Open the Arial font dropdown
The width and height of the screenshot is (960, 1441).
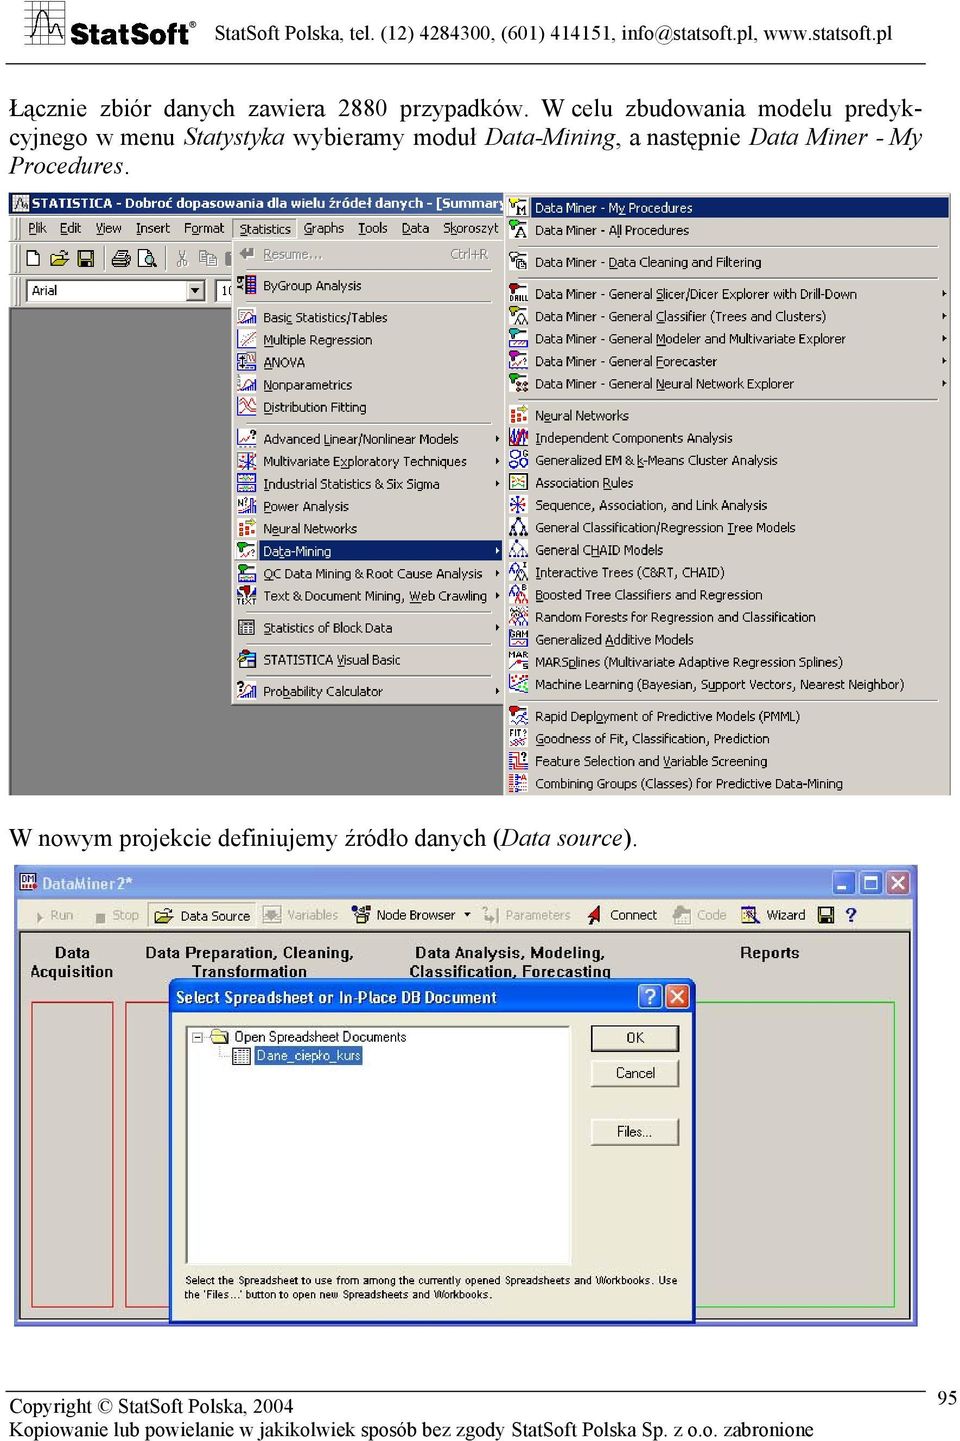tap(196, 290)
